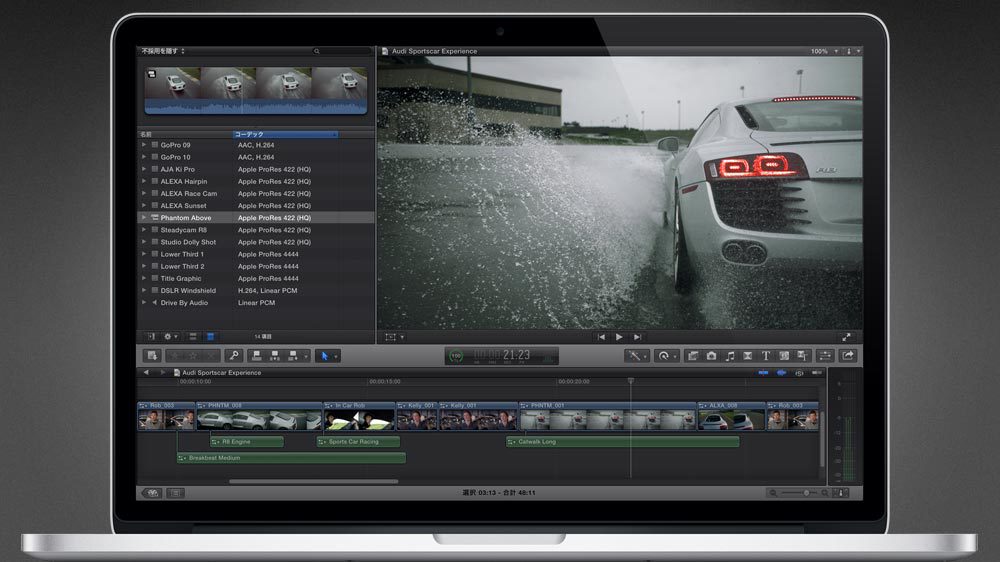Click the filmstrip preview thumbnail
Image resolution: width=1000 pixels, height=562 pixels.
256,91
